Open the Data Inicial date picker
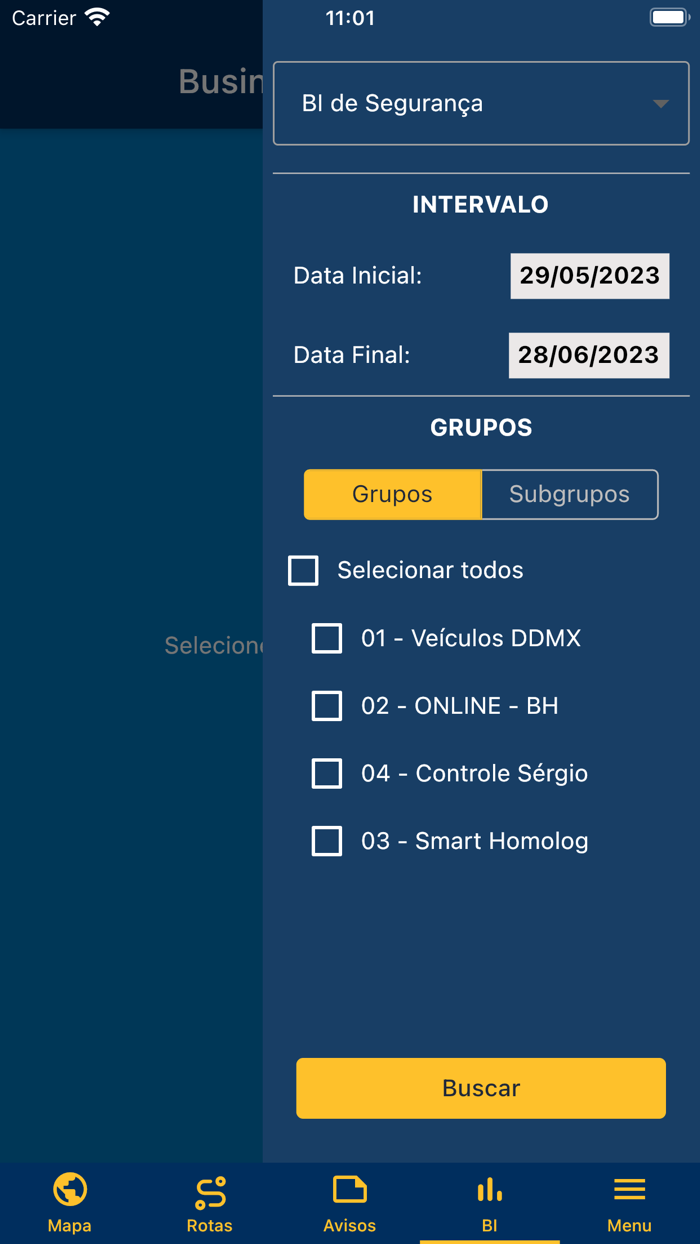Image resolution: width=700 pixels, height=1244 pixels. point(589,275)
